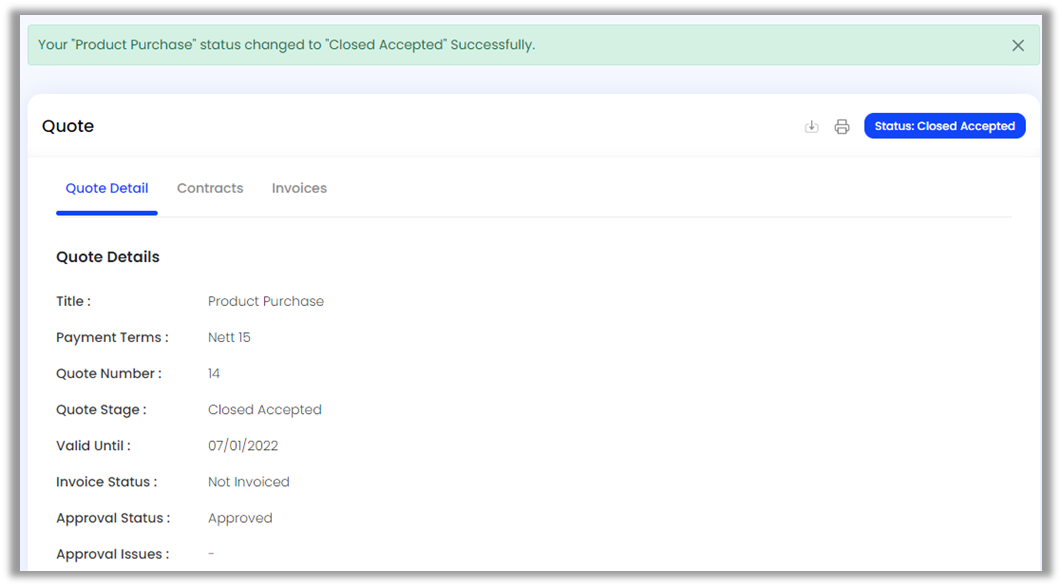Screen dimensions: 1062x586
Task: Open the Contracts tab
Action: pyautogui.click(x=210, y=188)
